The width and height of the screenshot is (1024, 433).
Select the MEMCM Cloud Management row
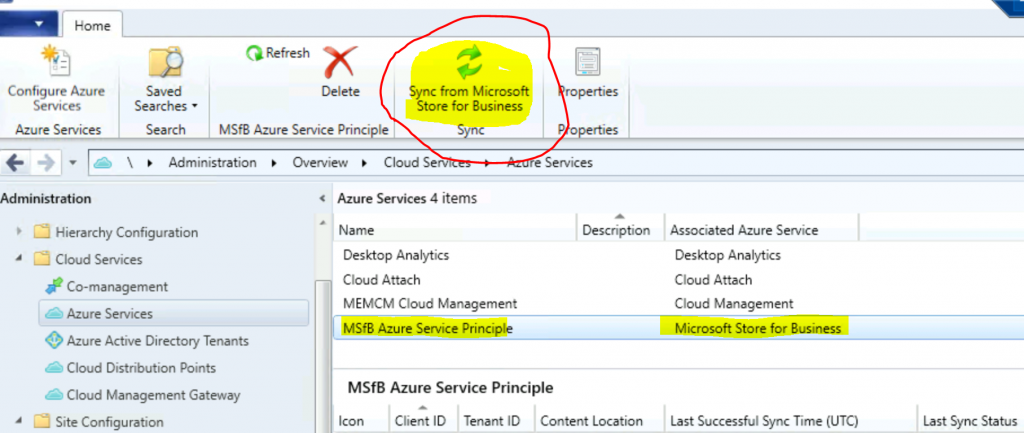(678, 304)
